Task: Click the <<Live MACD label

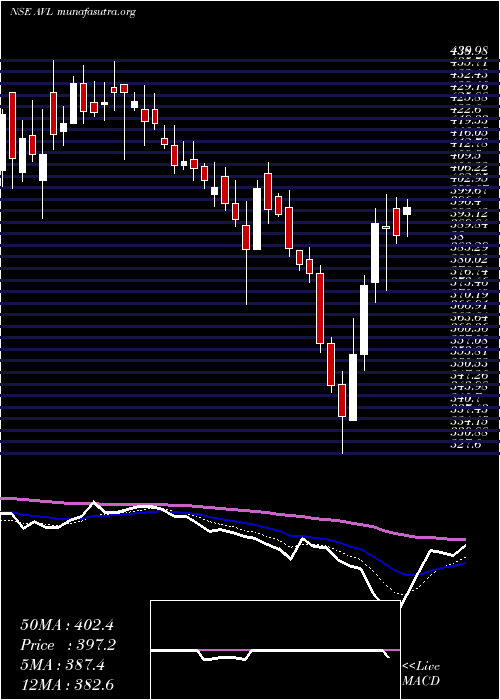Action: point(421,674)
